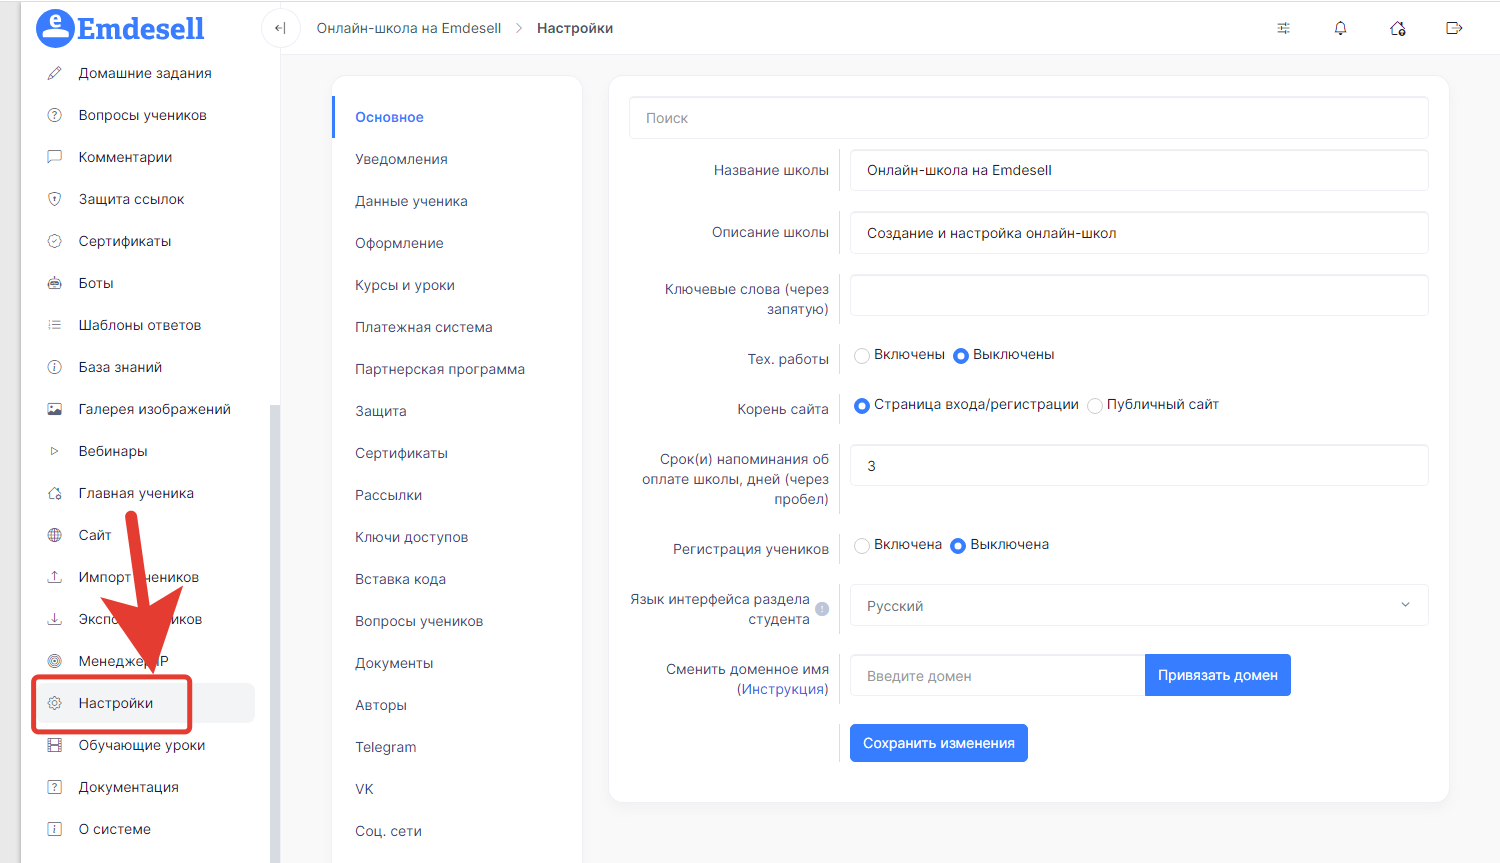Collapse the sidebar with the arrow button
This screenshot has height=863, width=1500.
[280, 28]
